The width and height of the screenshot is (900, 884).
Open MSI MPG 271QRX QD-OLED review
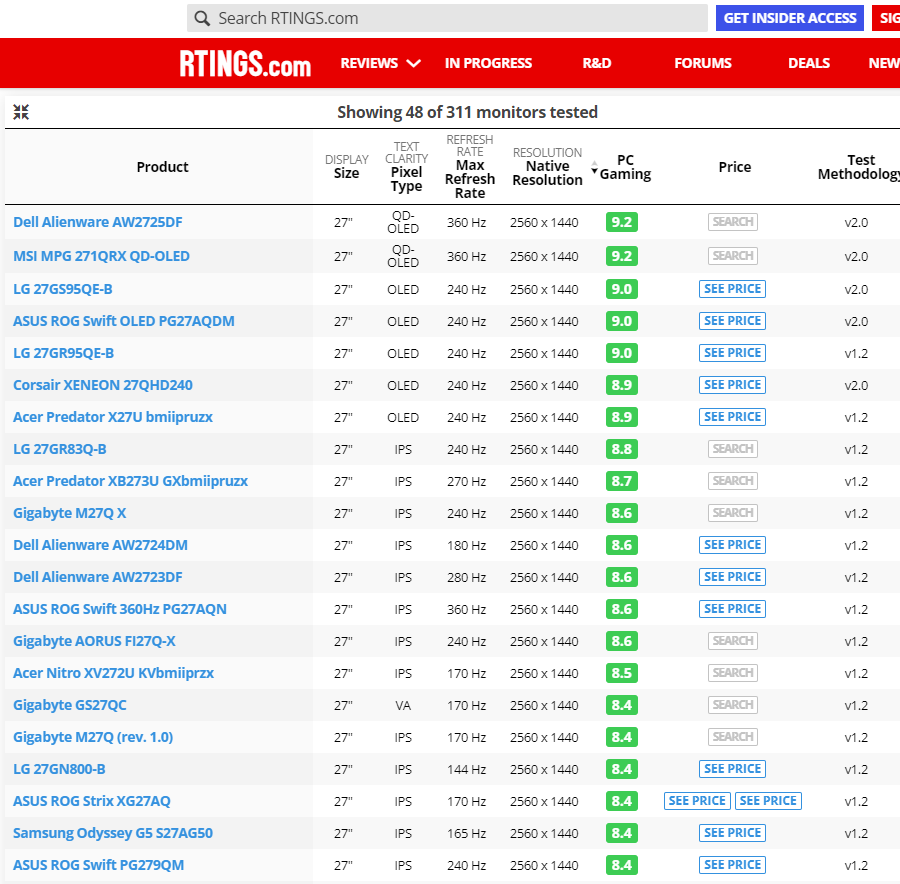click(102, 256)
